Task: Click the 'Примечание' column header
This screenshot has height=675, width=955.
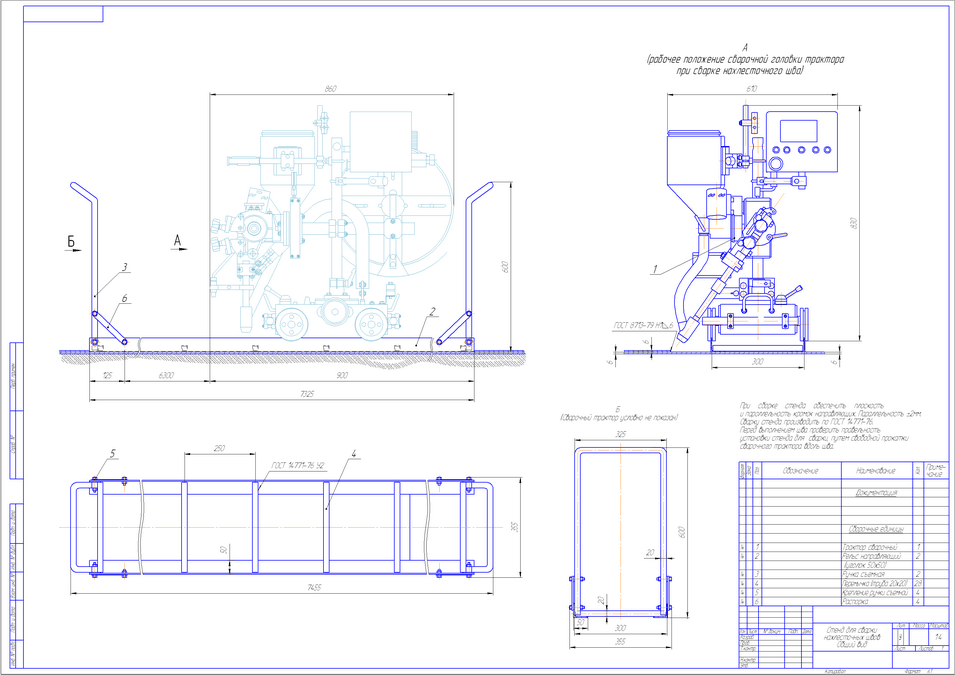Action: click(937, 470)
